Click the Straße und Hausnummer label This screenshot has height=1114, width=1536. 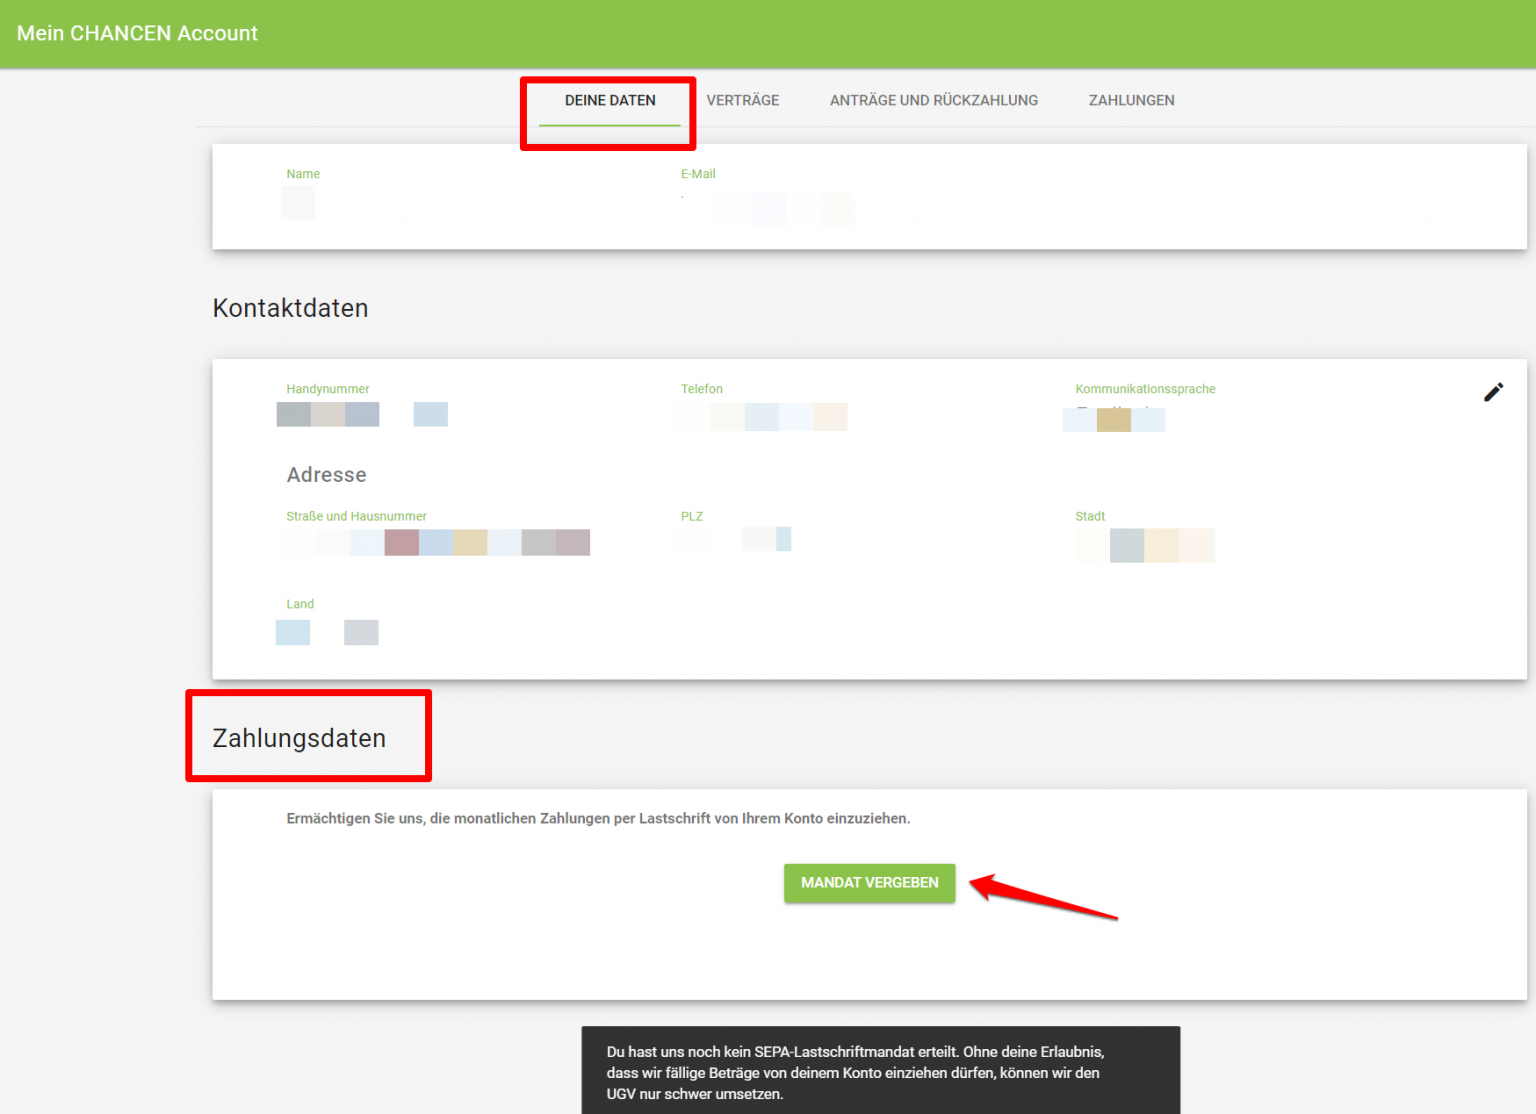[356, 516]
